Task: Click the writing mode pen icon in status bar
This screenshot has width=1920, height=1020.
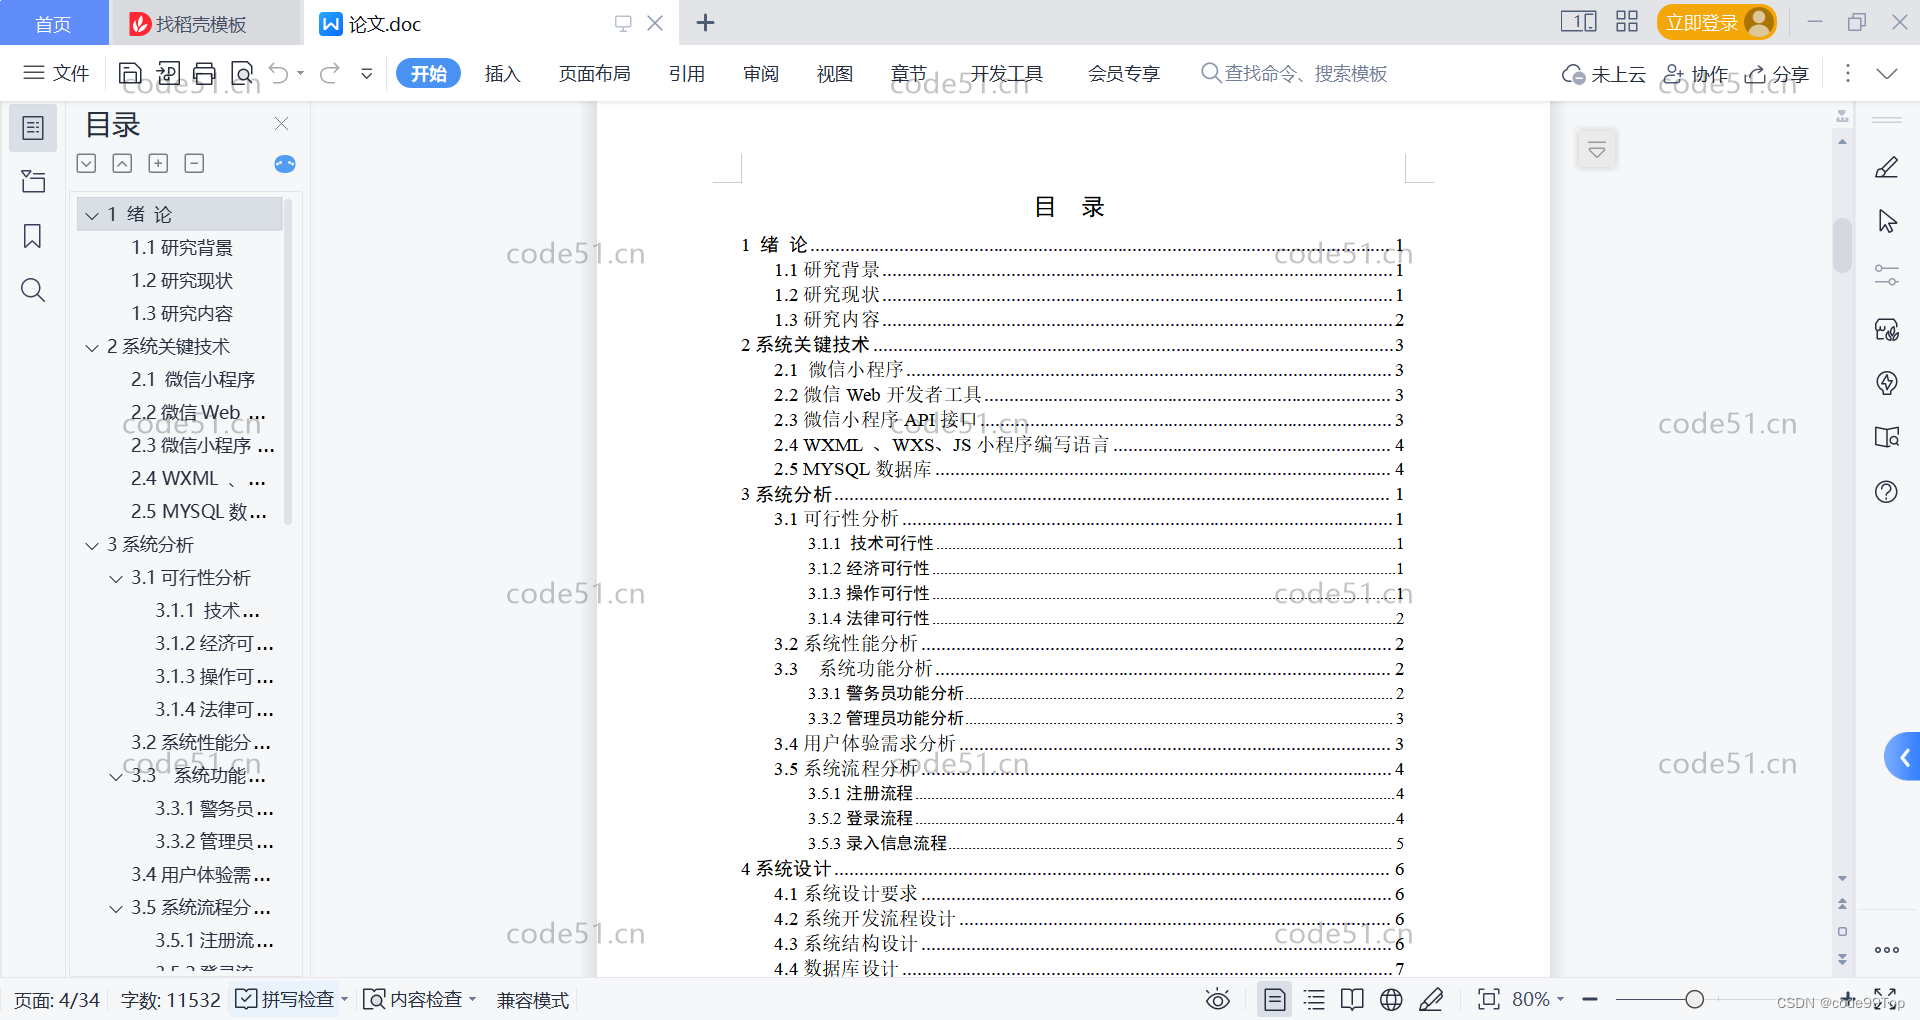Action: pos(1431,999)
